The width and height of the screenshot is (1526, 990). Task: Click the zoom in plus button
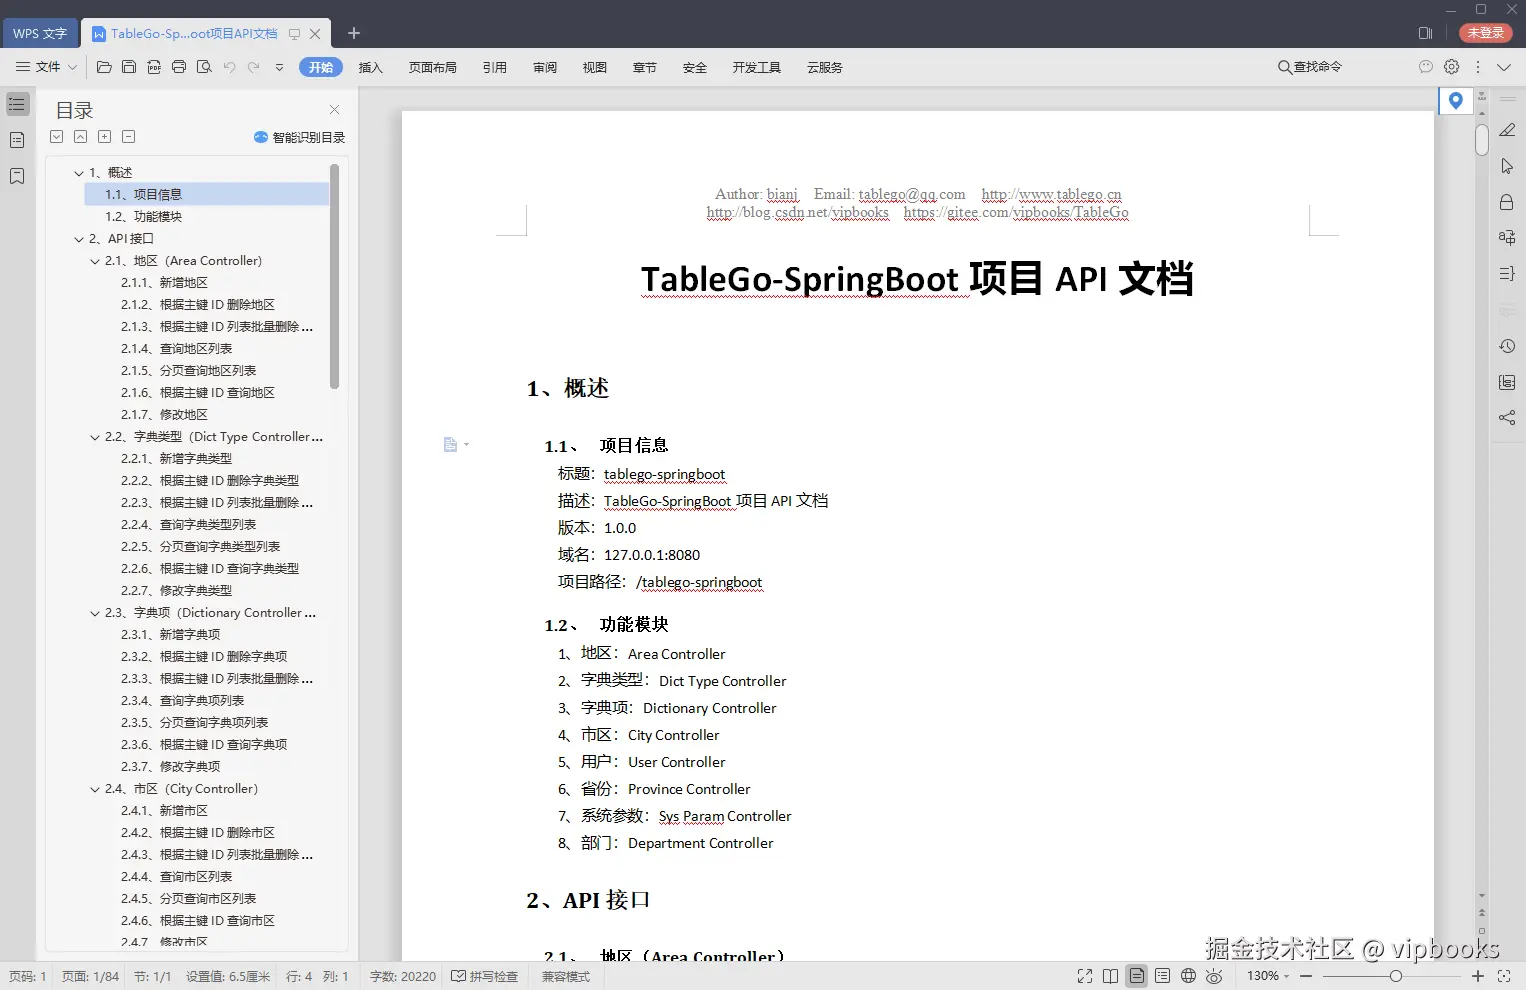click(x=1478, y=976)
